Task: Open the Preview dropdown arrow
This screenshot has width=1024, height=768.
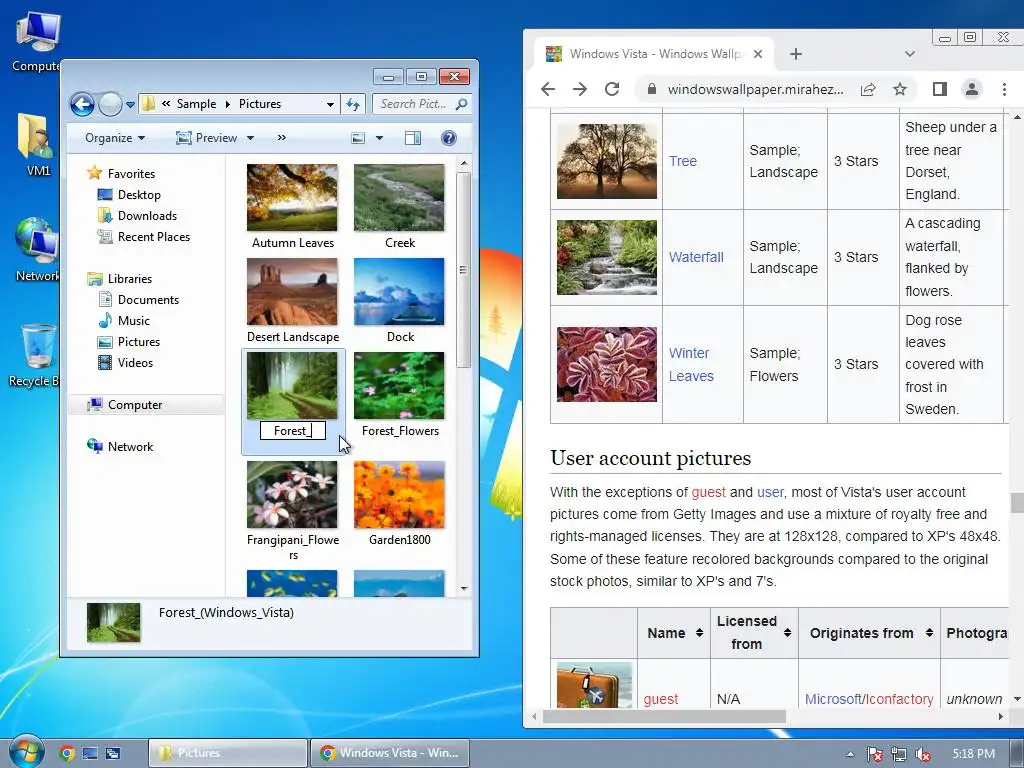Action: [x=250, y=138]
